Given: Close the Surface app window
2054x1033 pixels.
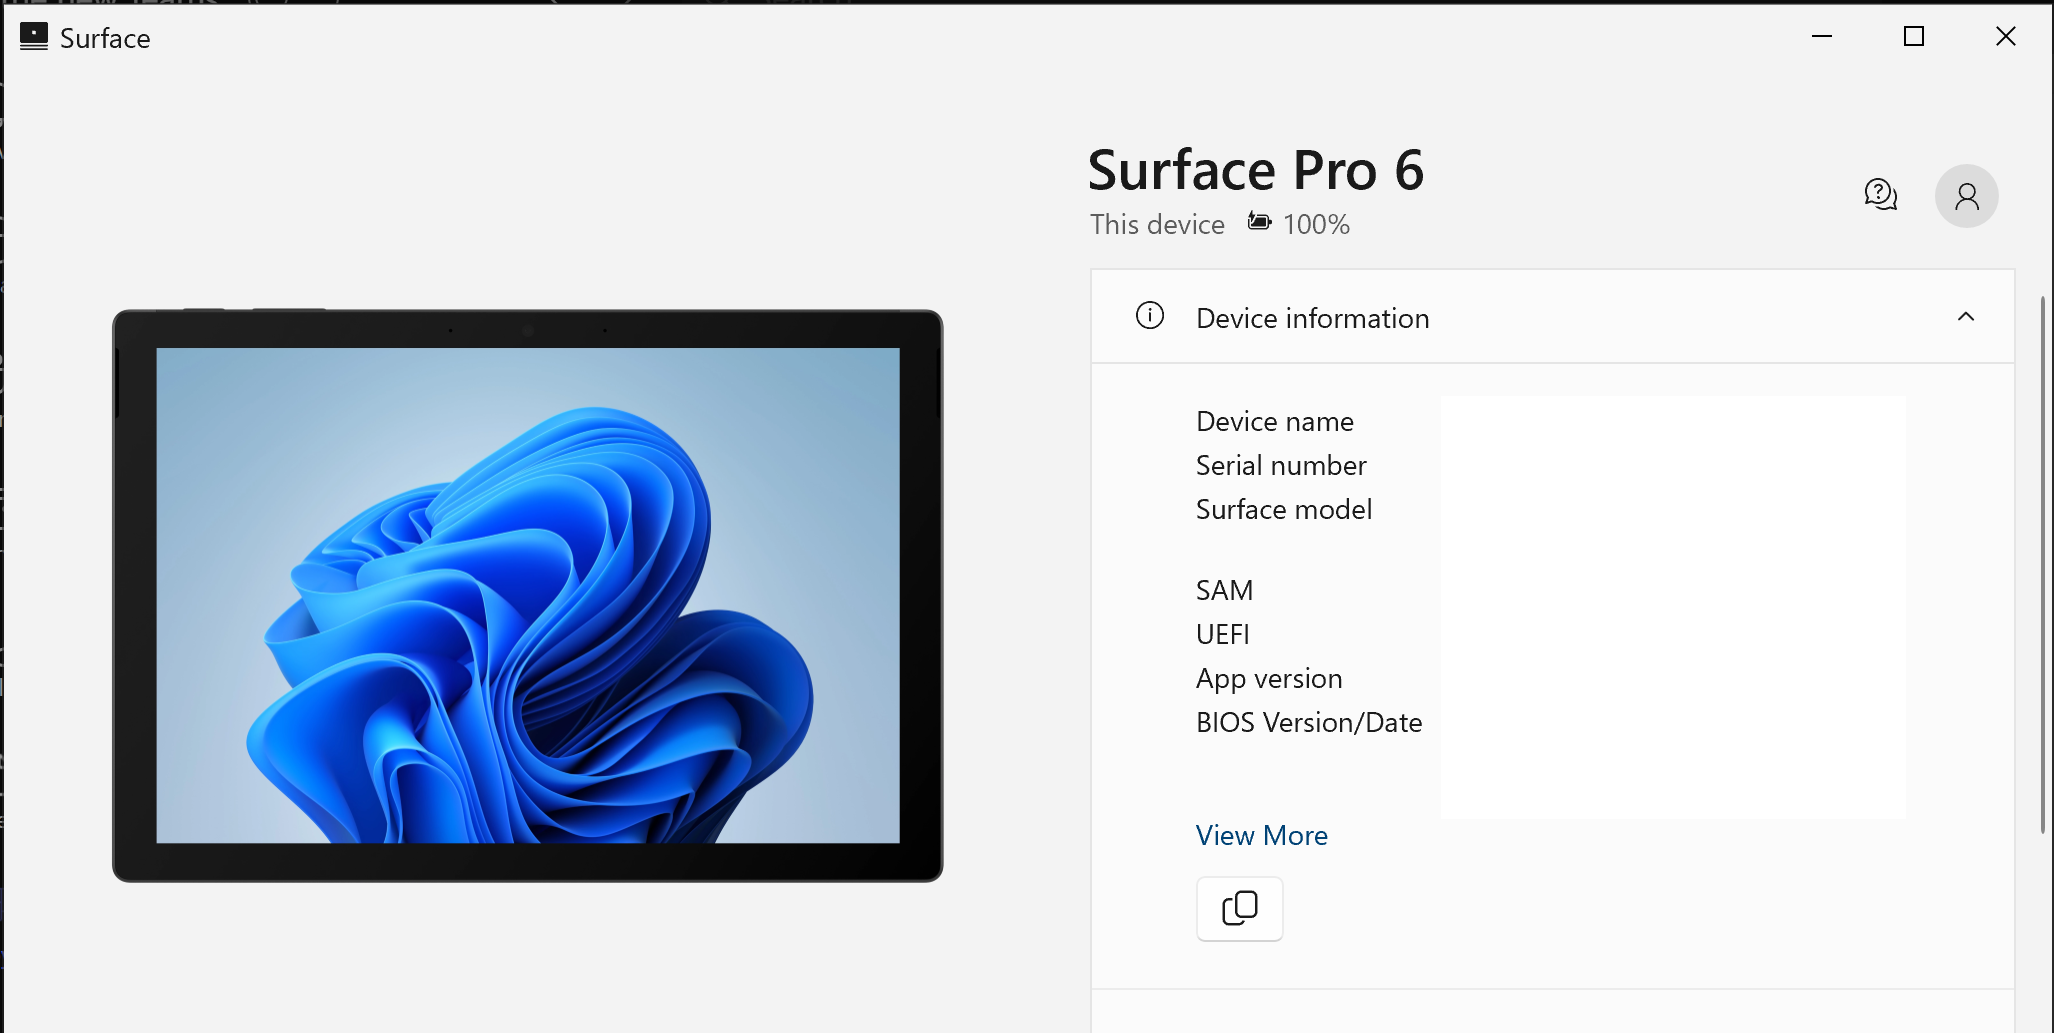Looking at the screenshot, I should tap(2005, 37).
